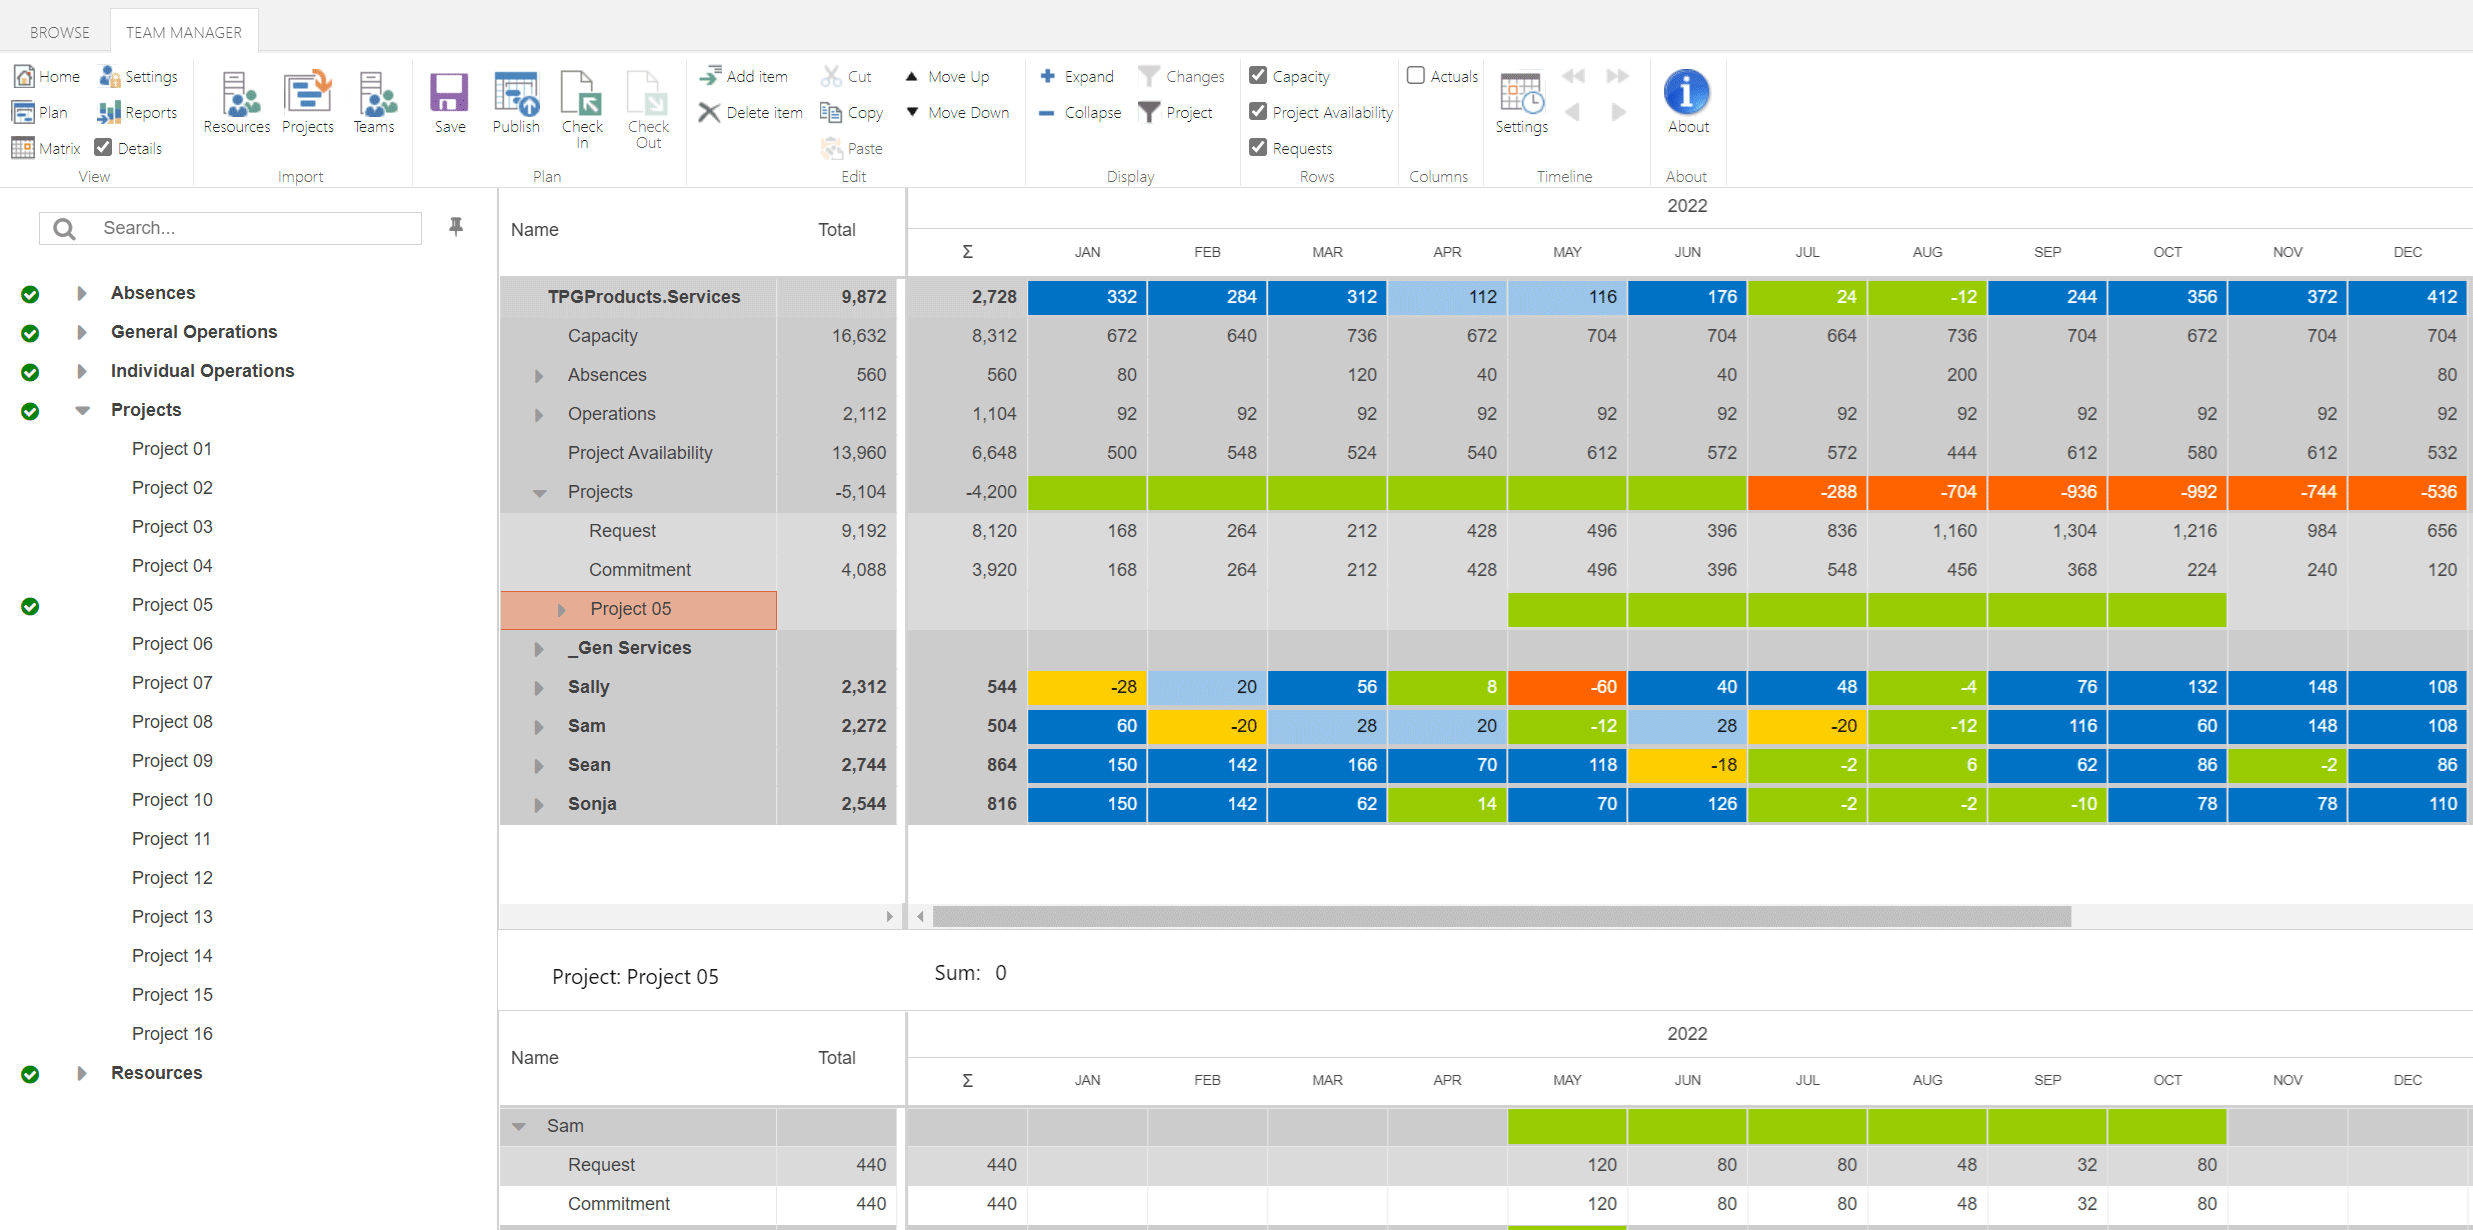2473x1230 pixels.
Task: Click the About info icon
Action: (1687, 95)
